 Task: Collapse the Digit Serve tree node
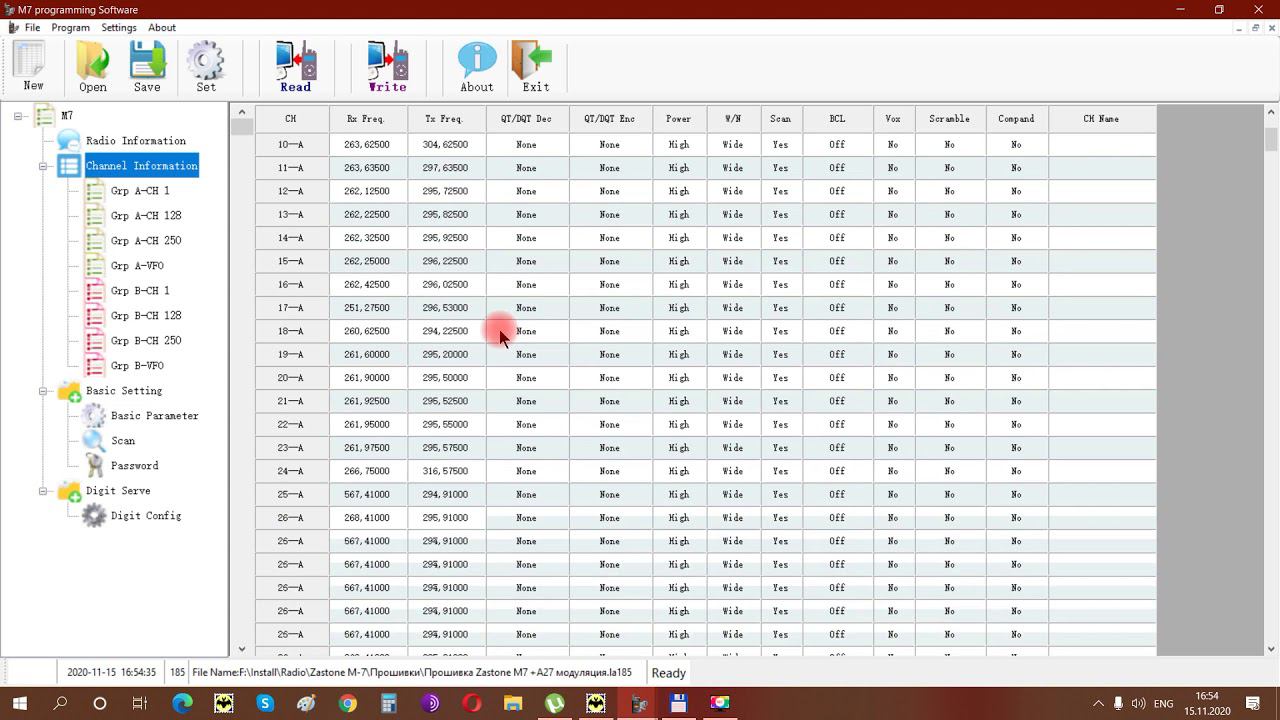point(43,491)
